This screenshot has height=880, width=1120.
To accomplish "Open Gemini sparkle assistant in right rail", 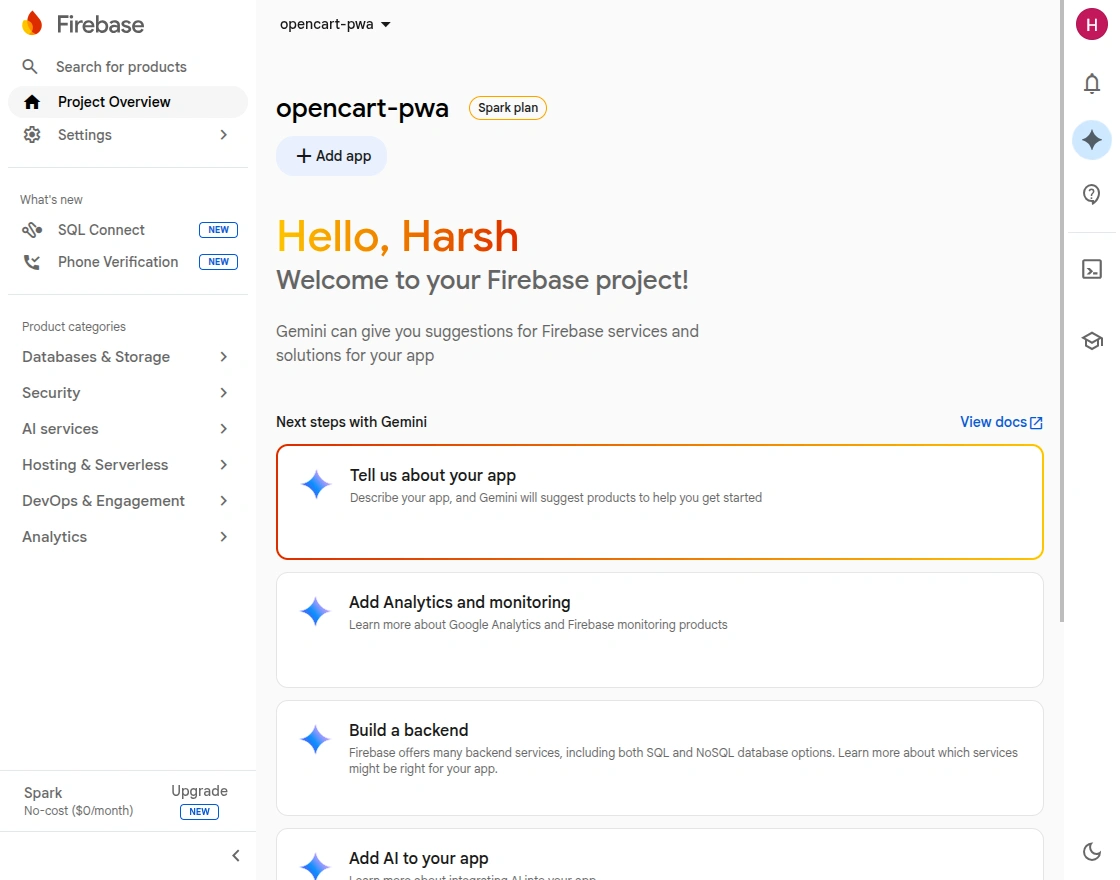I will click(1091, 140).
